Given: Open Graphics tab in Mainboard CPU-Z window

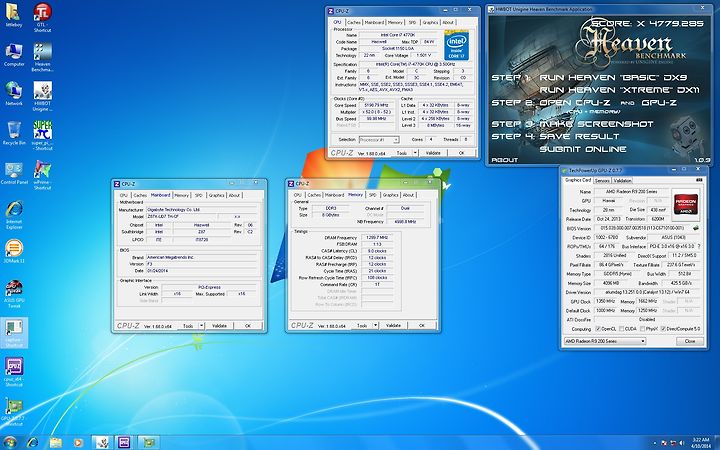Looking at the screenshot, I should point(216,195).
